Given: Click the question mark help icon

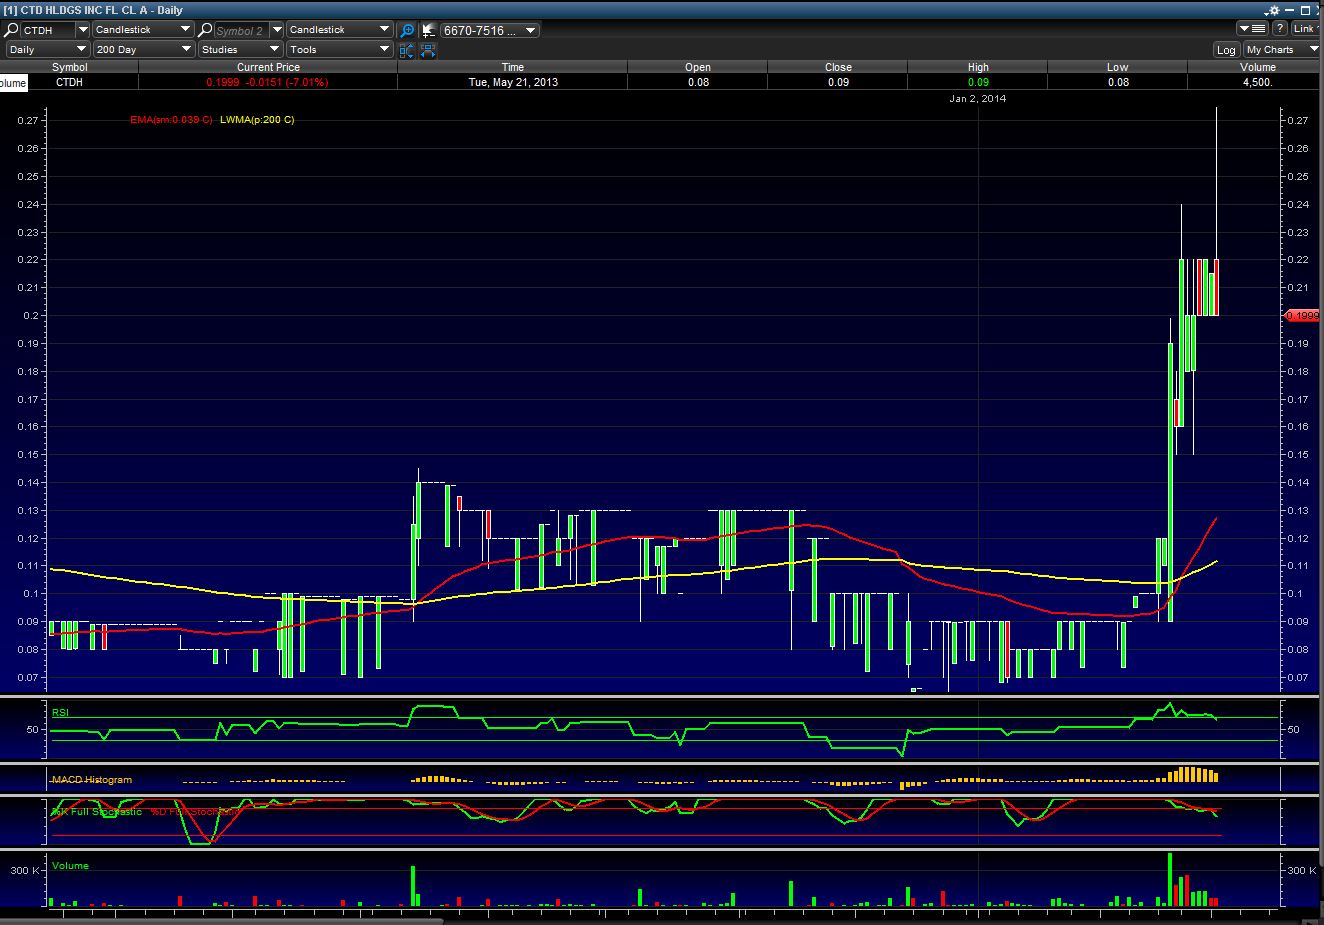Looking at the screenshot, I should 1279,29.
